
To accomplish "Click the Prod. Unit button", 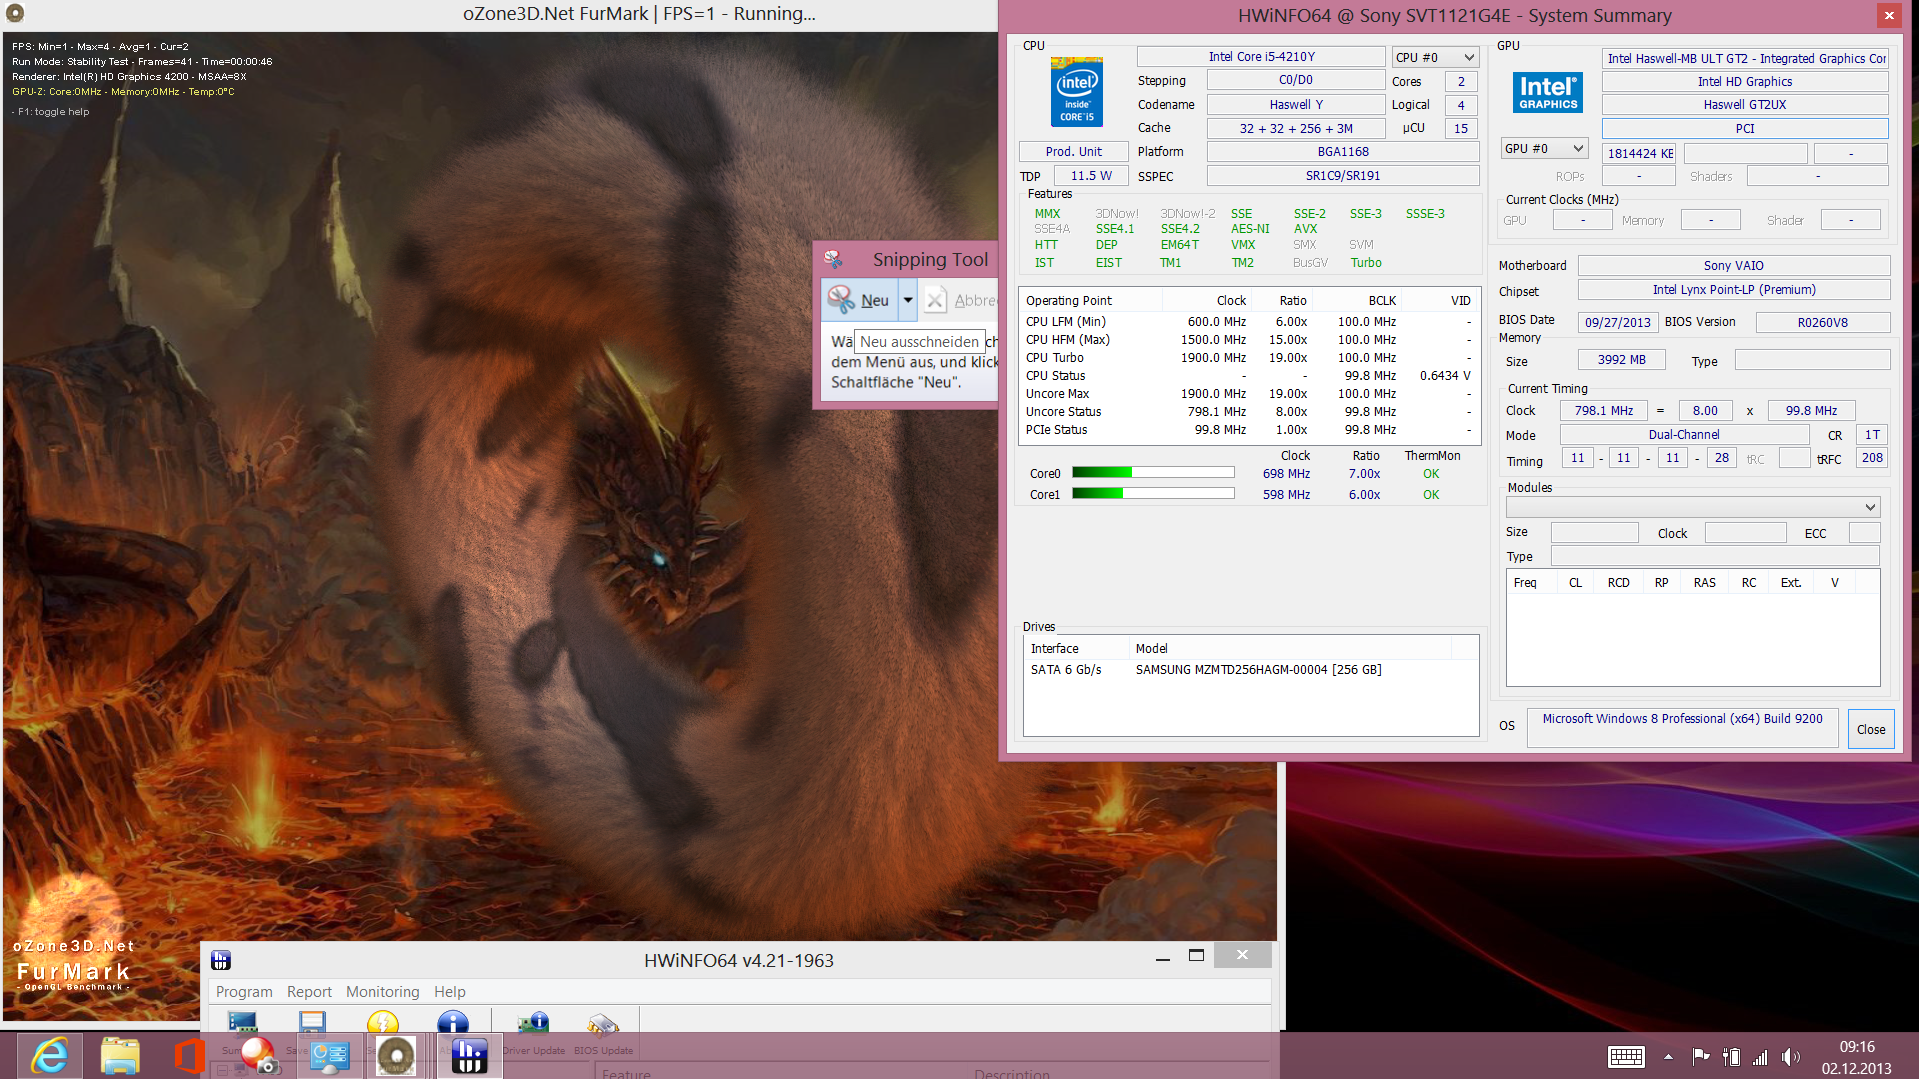I will [x=1074, y=152].
